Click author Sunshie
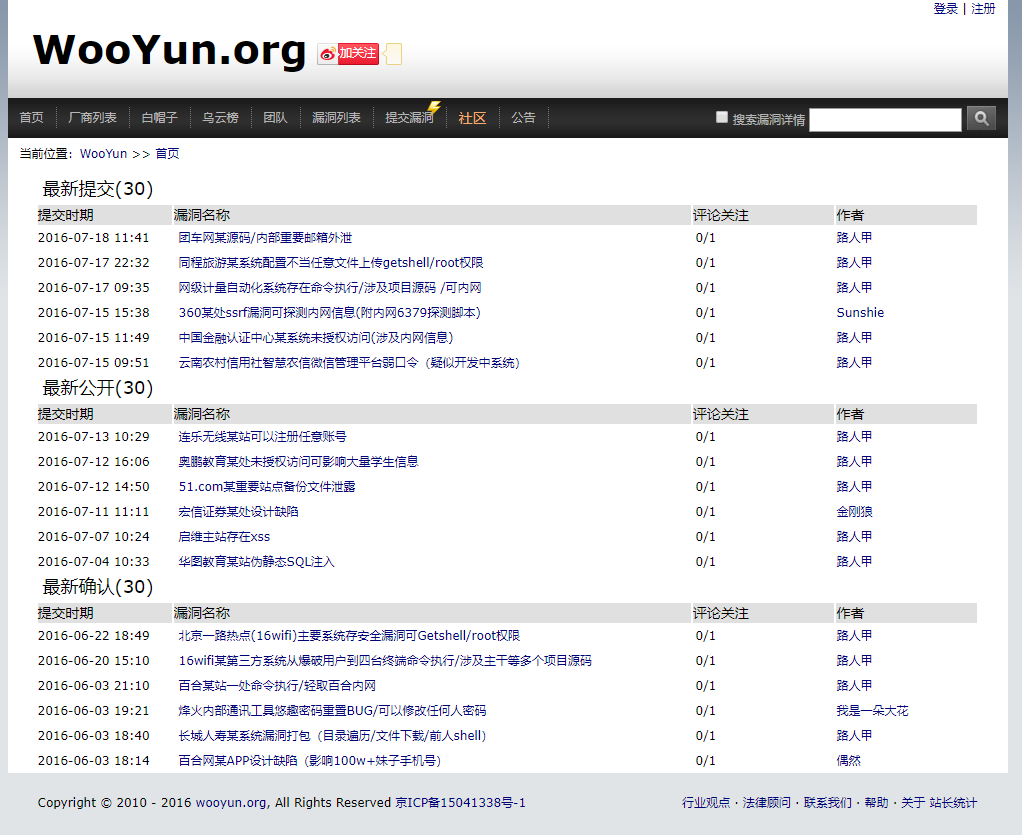This screenshot has height=835, width=1022. coord(860,313)
